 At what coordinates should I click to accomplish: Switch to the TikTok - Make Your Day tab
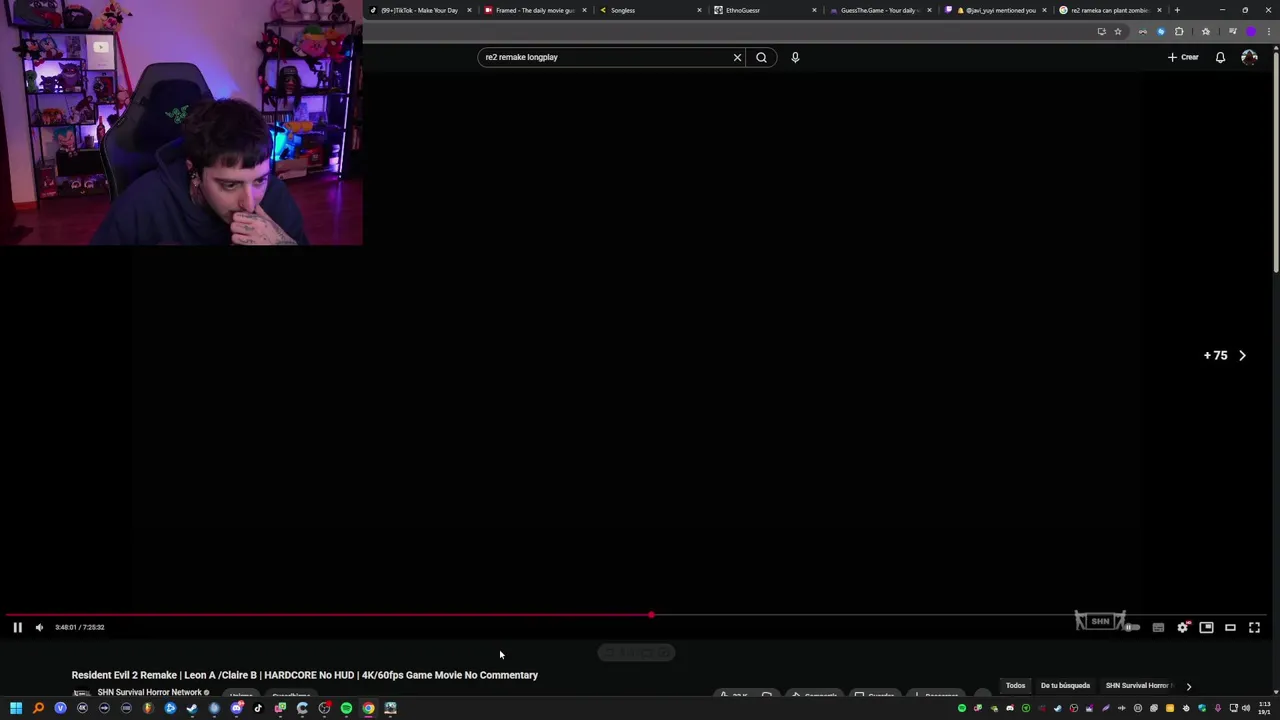(419, 10)
